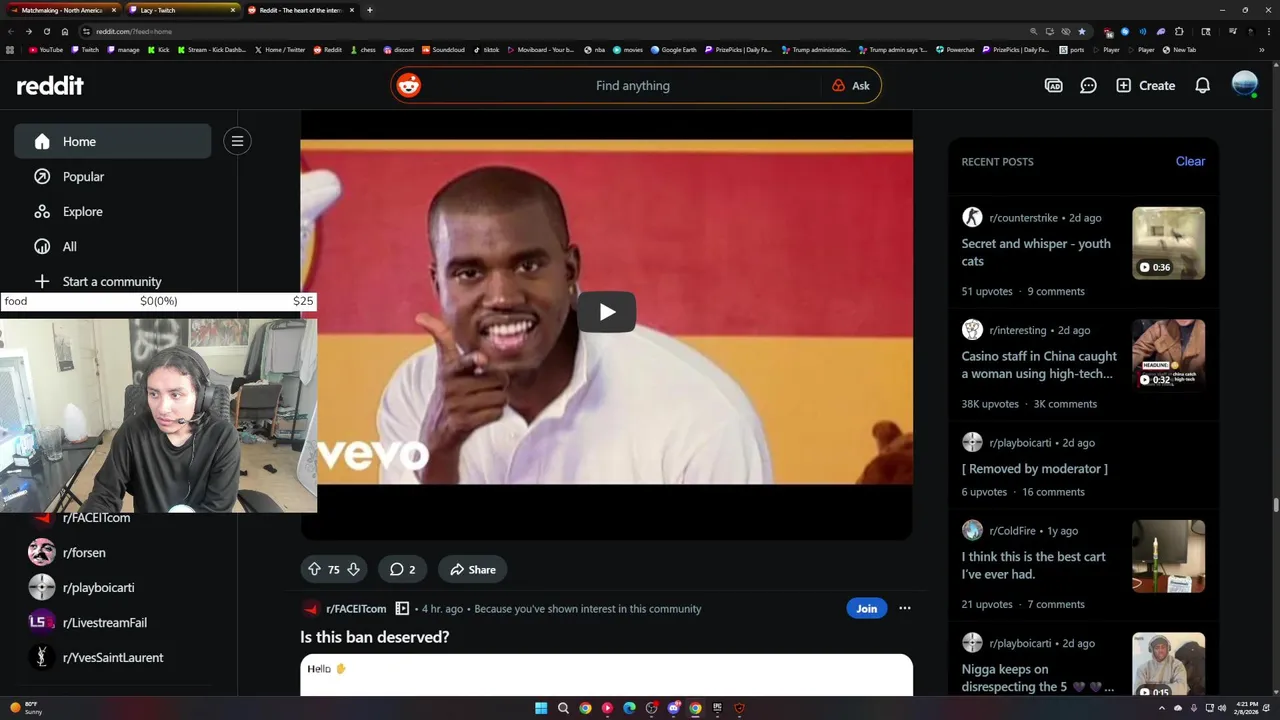Open Microsoft Edge in taskbar
This screenshot has width=1280, height=720.
pos(629,708)
